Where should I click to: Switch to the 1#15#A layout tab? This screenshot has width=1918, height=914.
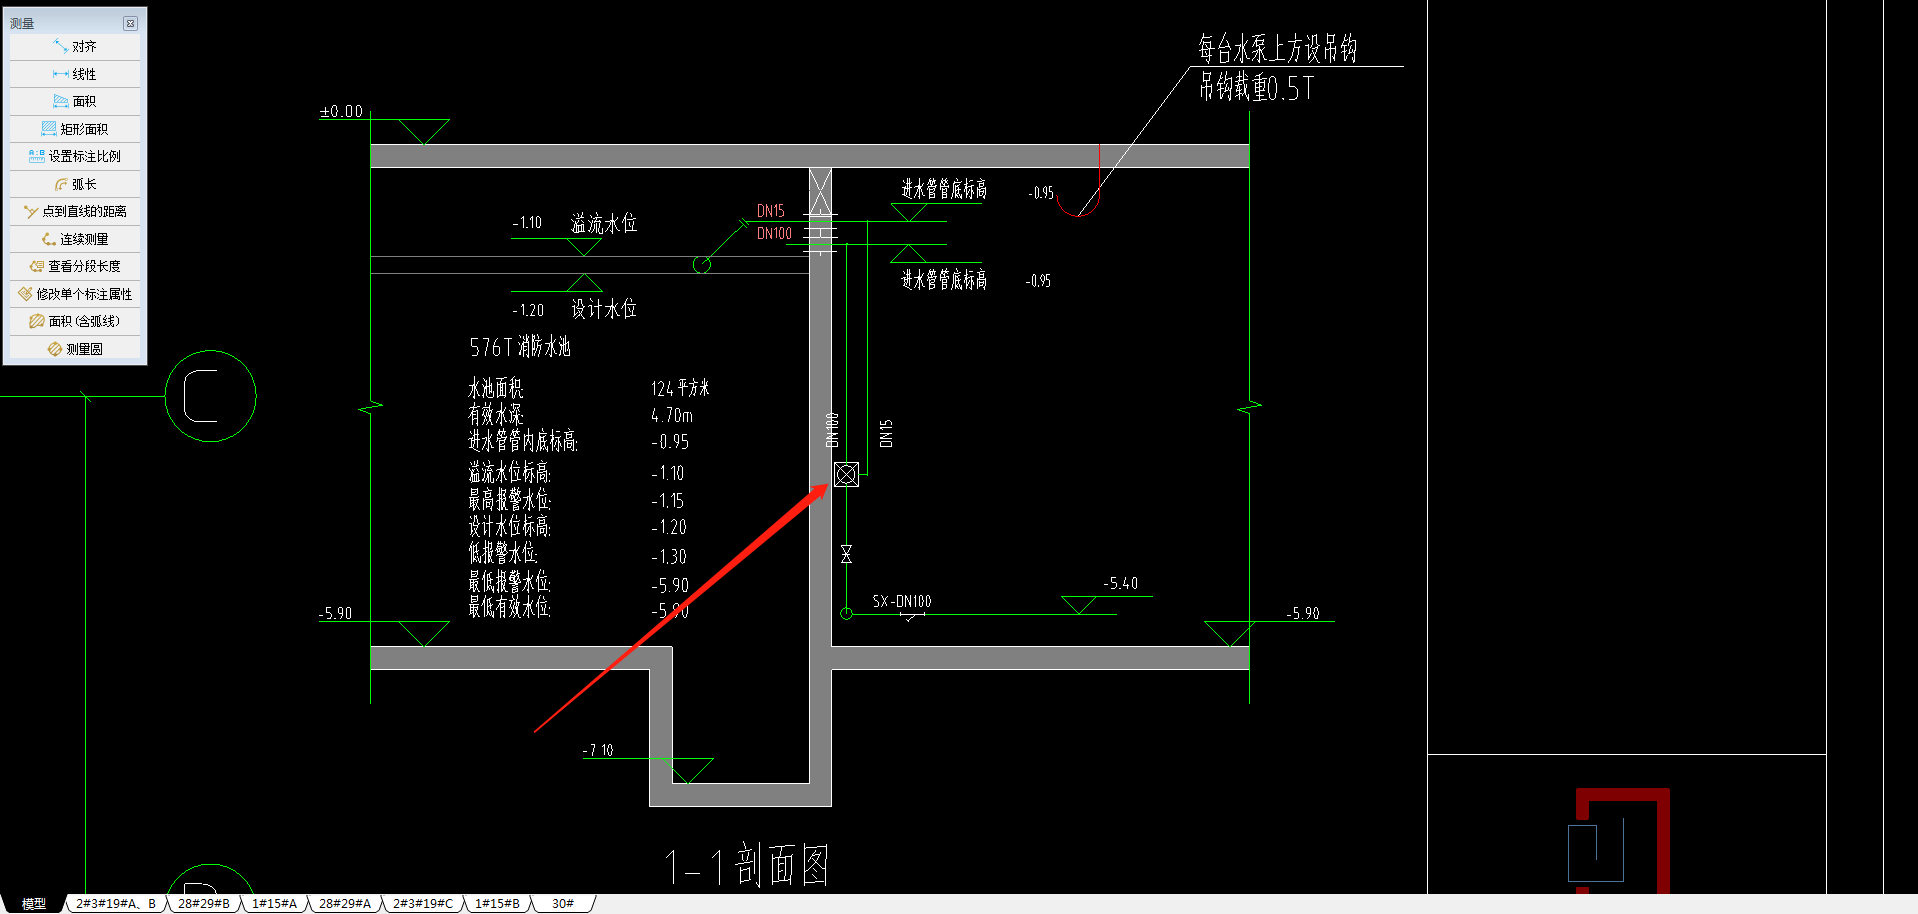pyautogui.click(x=274, y=903)
